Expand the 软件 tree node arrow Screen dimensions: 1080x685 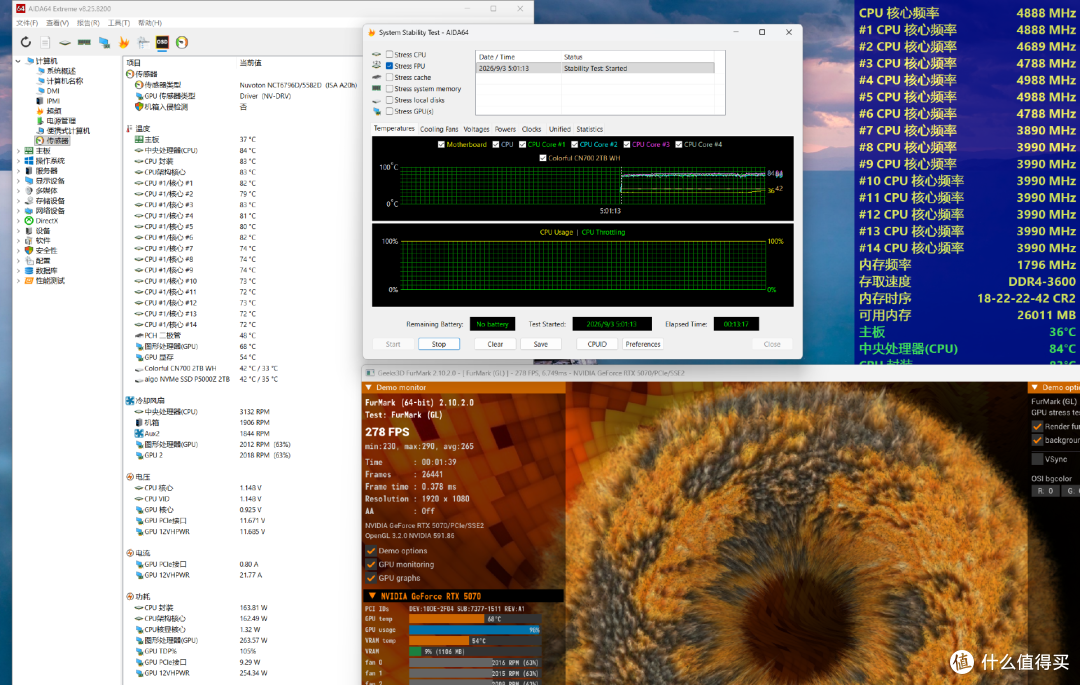[x=18, y=240]
